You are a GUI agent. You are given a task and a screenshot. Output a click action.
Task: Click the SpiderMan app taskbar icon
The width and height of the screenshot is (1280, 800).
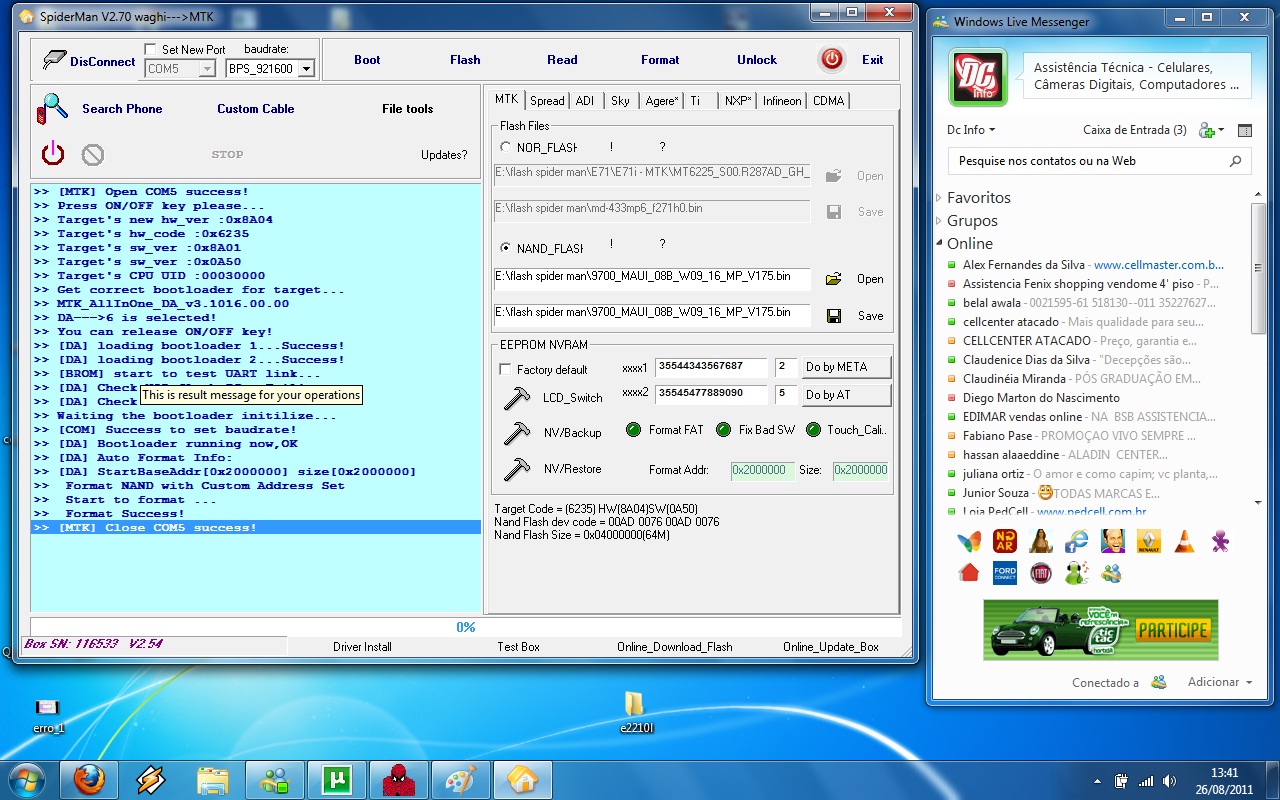[398, 778]
